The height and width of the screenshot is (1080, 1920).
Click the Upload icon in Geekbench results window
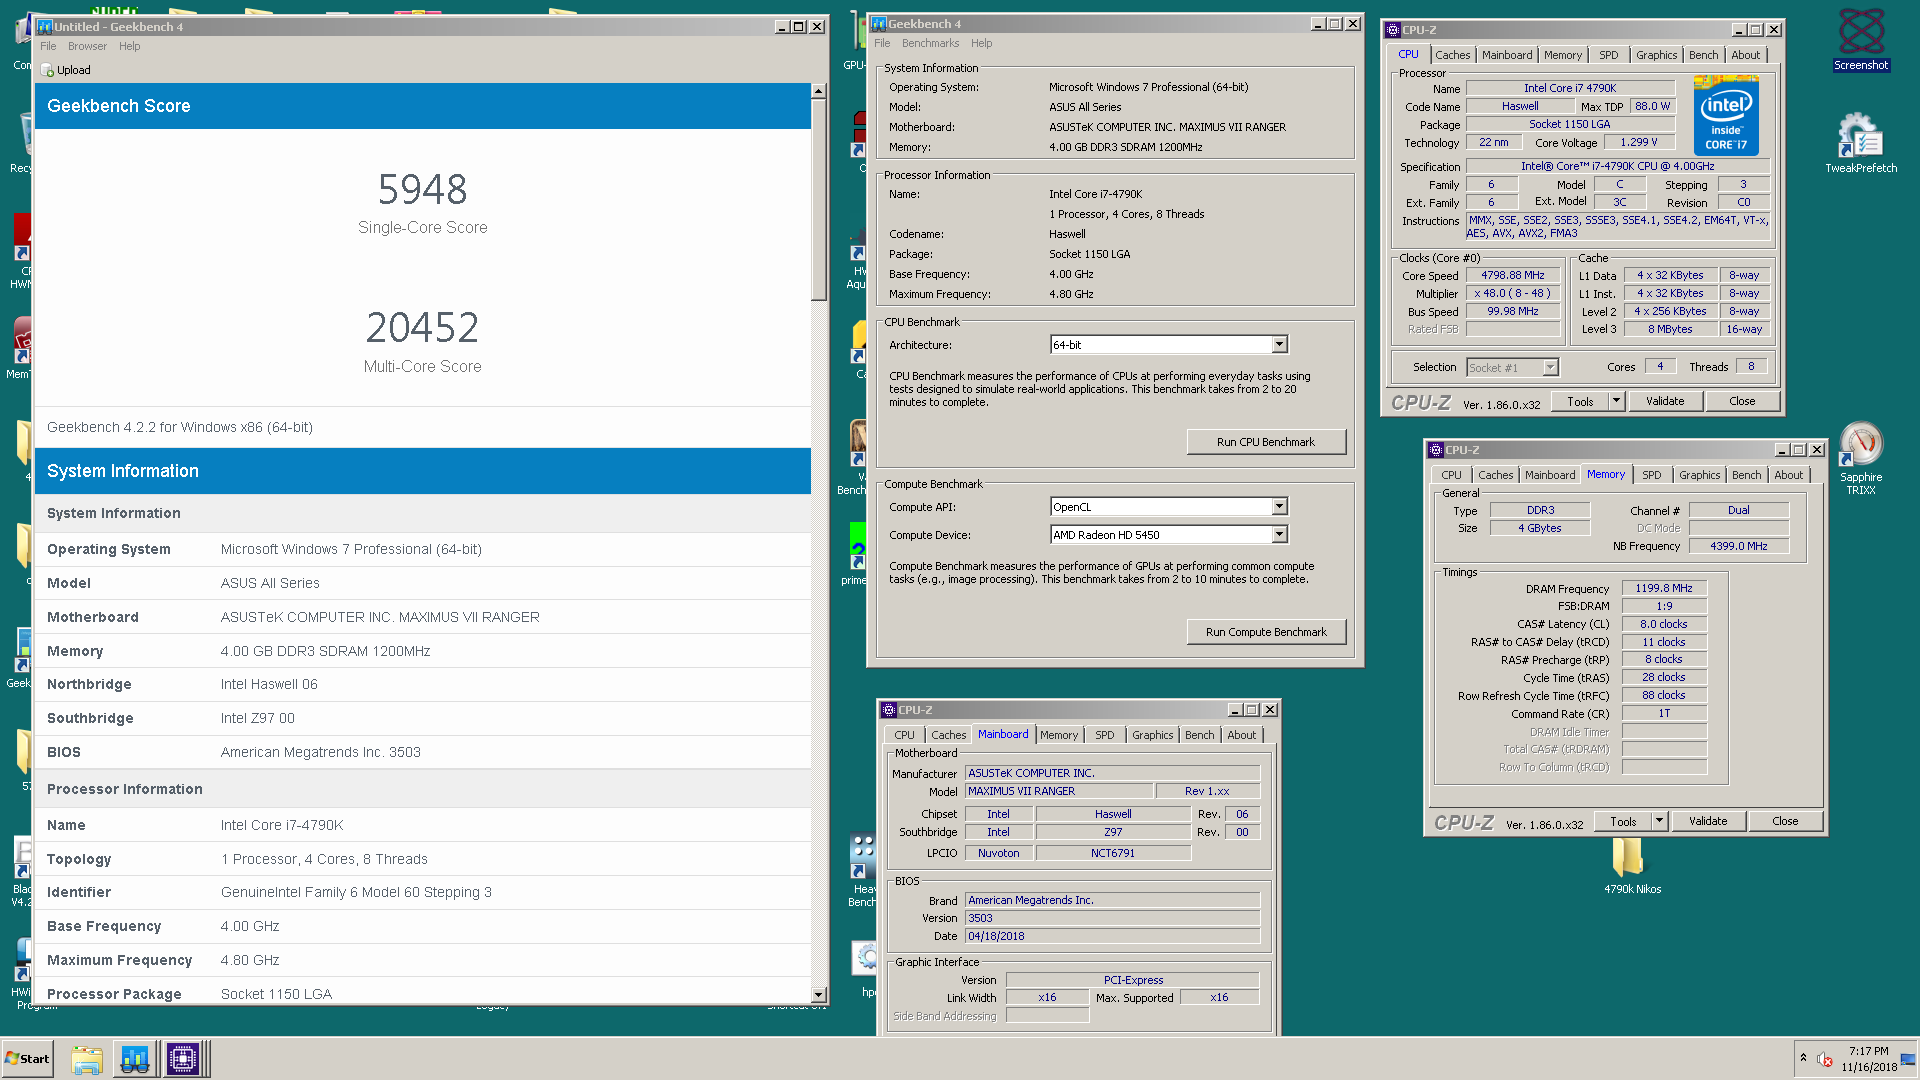pos(47,70)
